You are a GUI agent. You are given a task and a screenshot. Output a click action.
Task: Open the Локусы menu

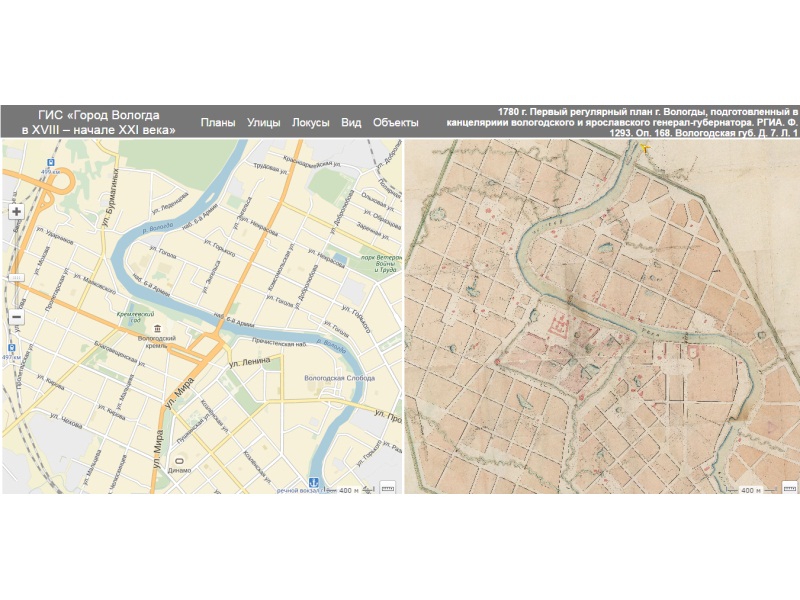pyautogui.click(x=310, y=122)
